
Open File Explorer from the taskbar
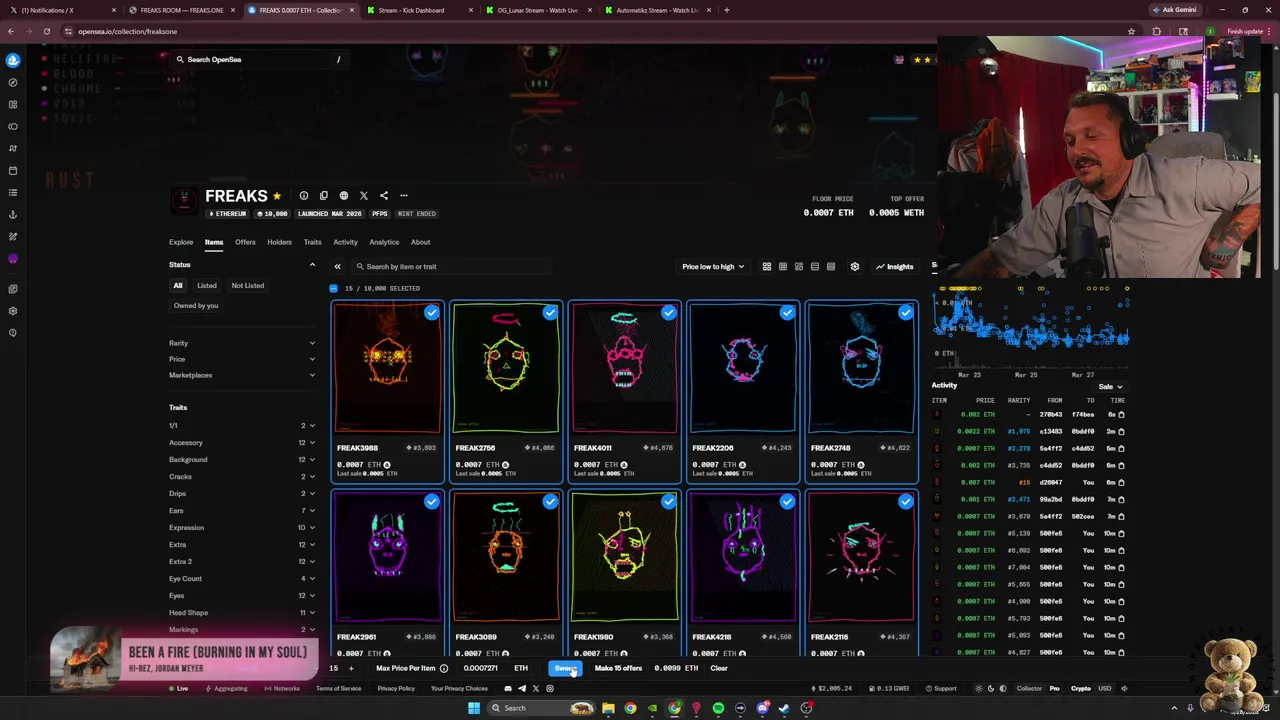pos(608,708)
